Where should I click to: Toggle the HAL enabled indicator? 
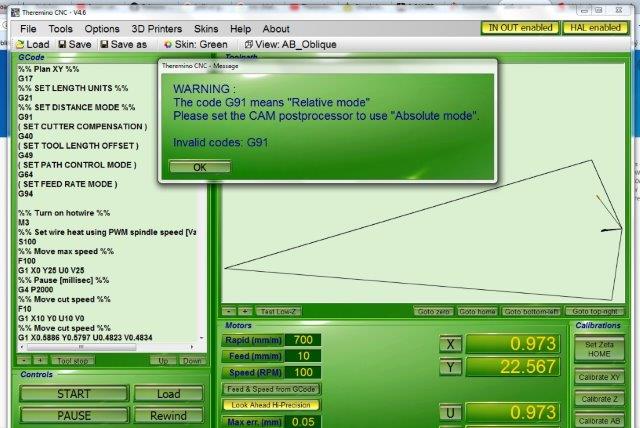click(596, 28)
